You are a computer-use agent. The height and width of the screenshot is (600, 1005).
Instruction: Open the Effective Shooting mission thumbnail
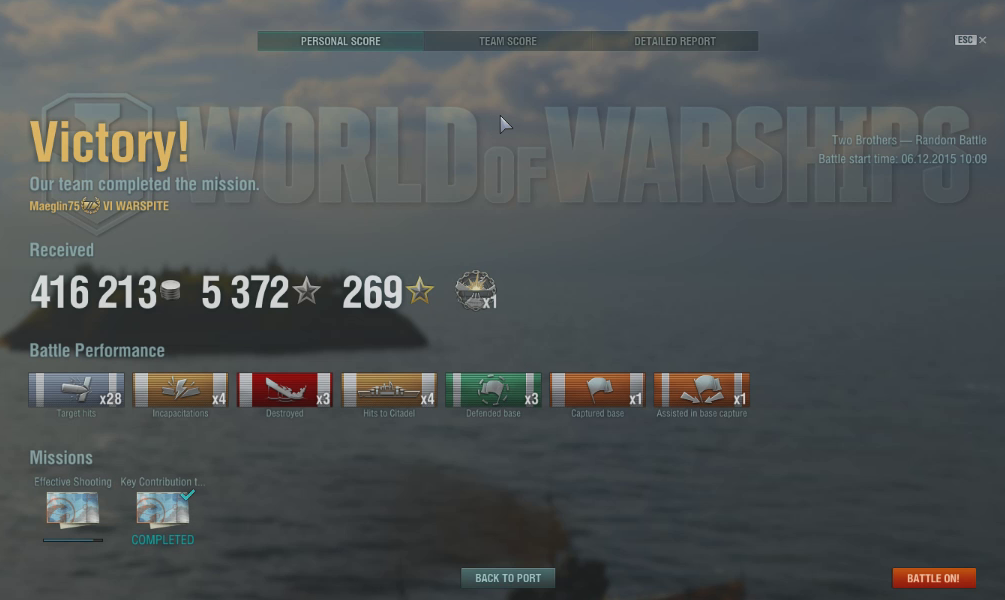(72, 510)
